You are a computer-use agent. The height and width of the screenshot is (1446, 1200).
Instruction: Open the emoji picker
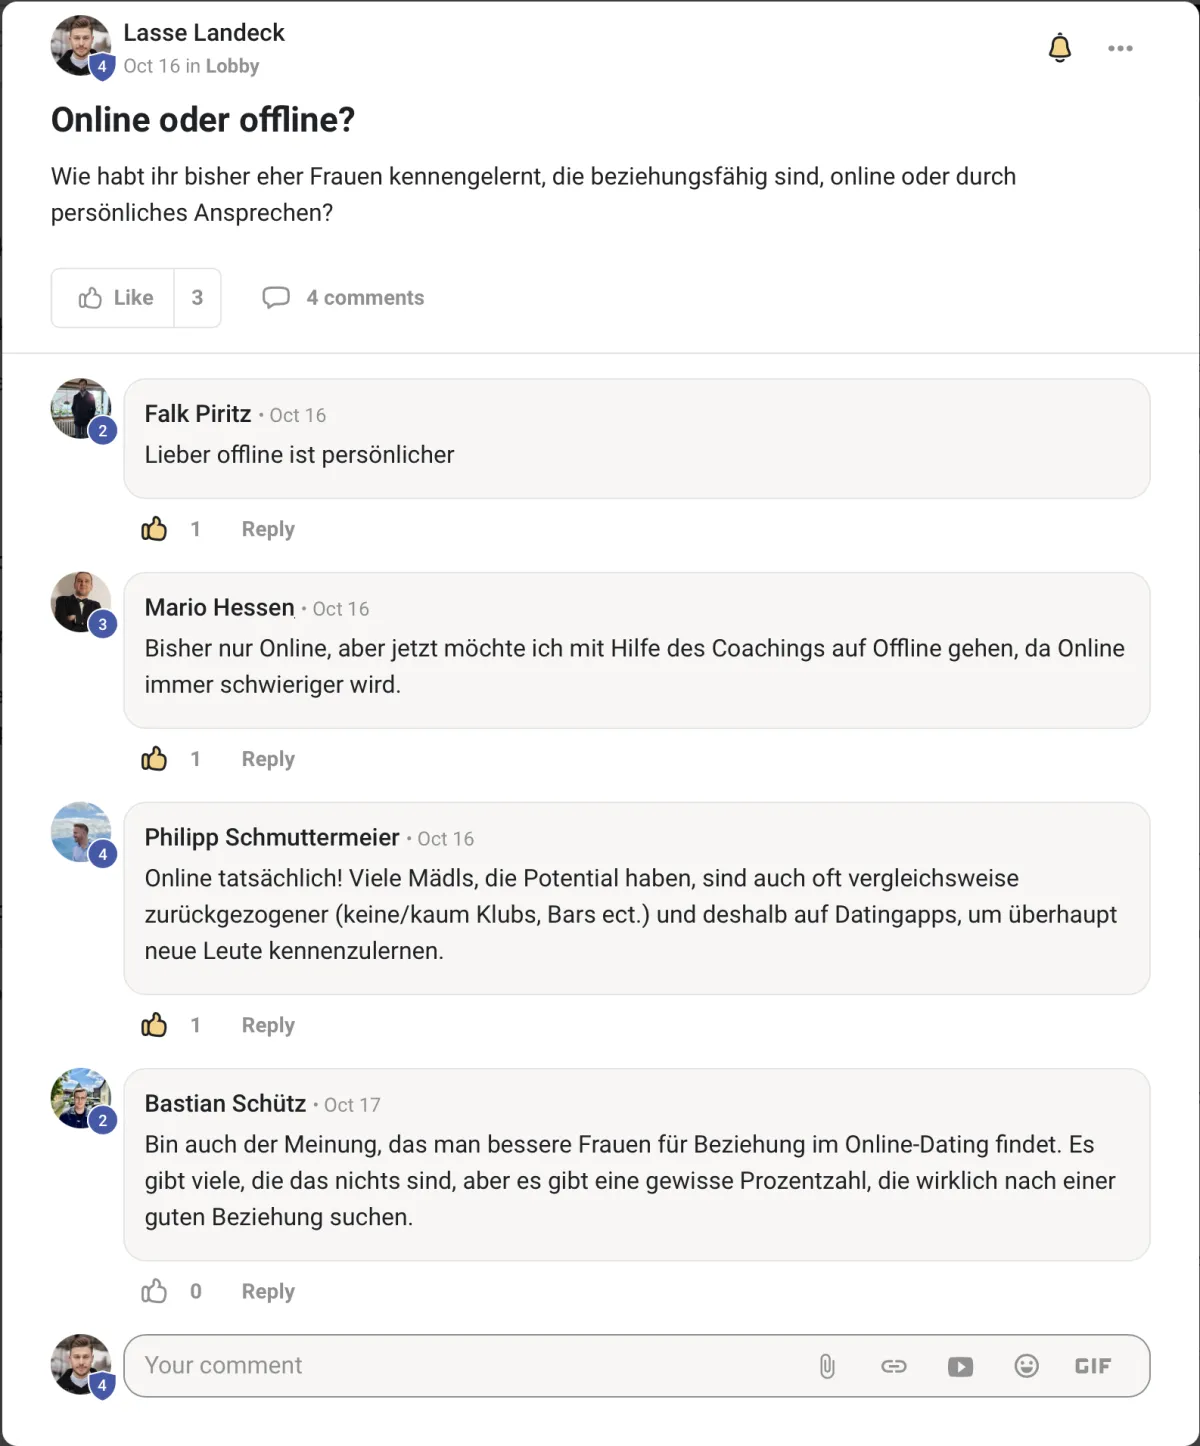(1026, 1366)
